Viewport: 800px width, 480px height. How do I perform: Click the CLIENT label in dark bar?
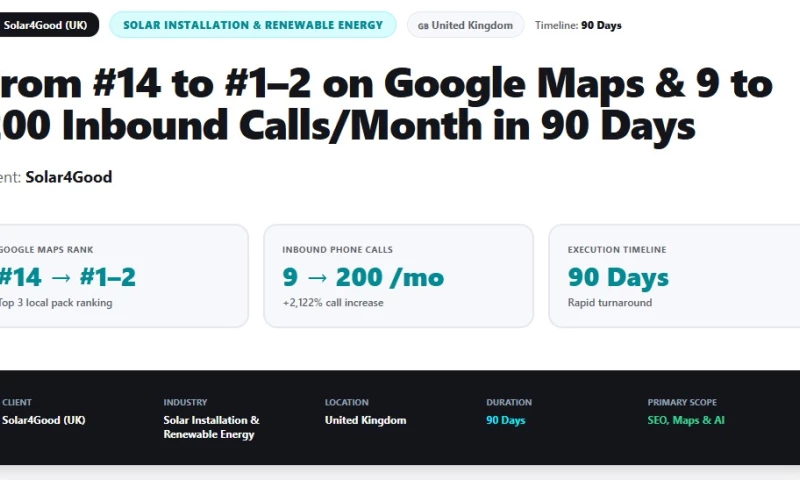coord(17,402)
